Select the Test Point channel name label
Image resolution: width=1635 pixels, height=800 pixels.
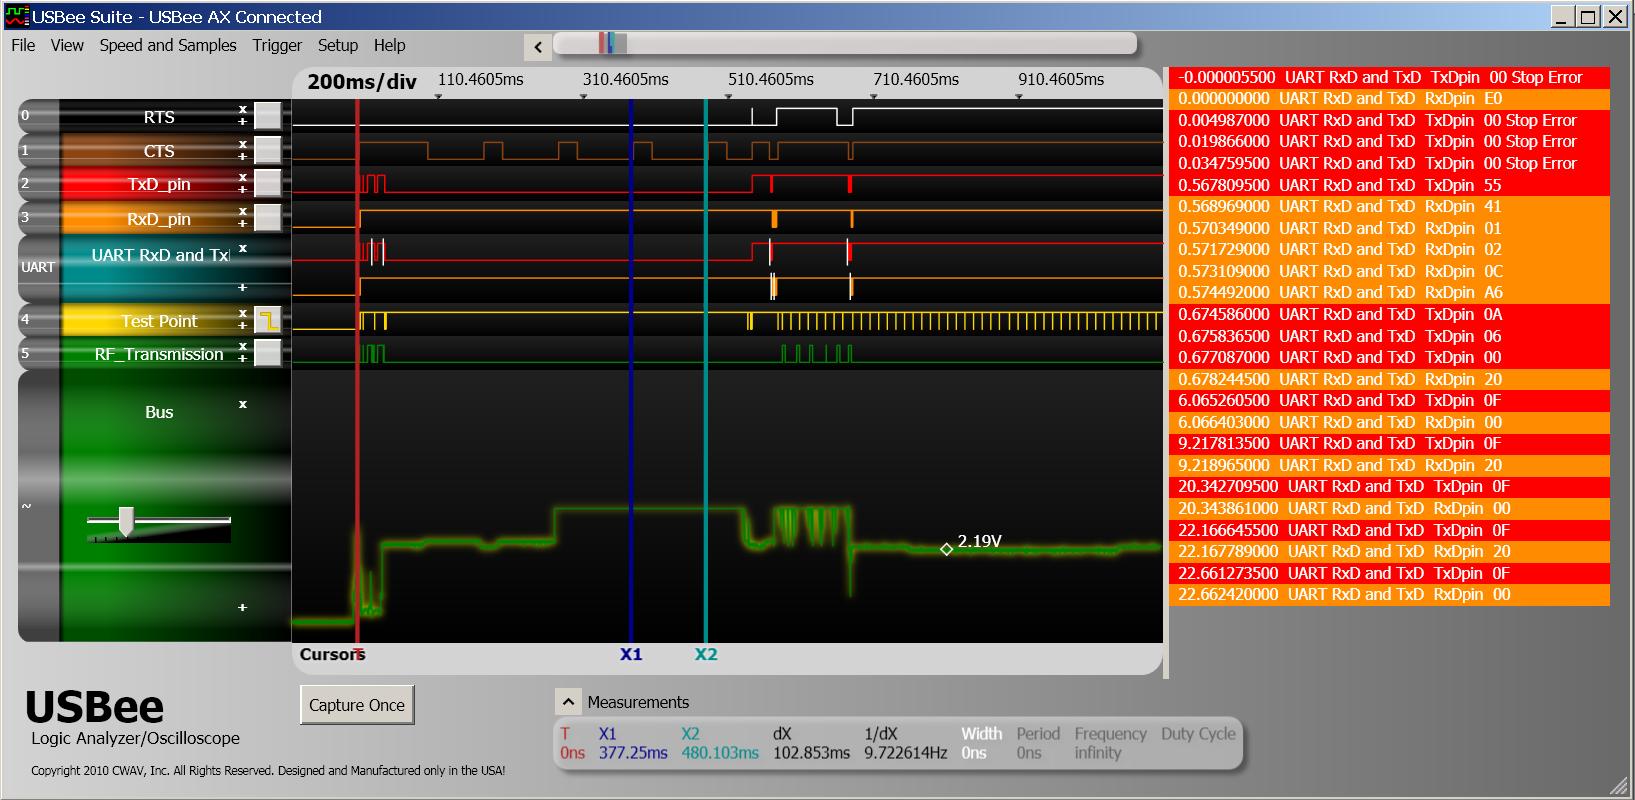click(159, 321)
